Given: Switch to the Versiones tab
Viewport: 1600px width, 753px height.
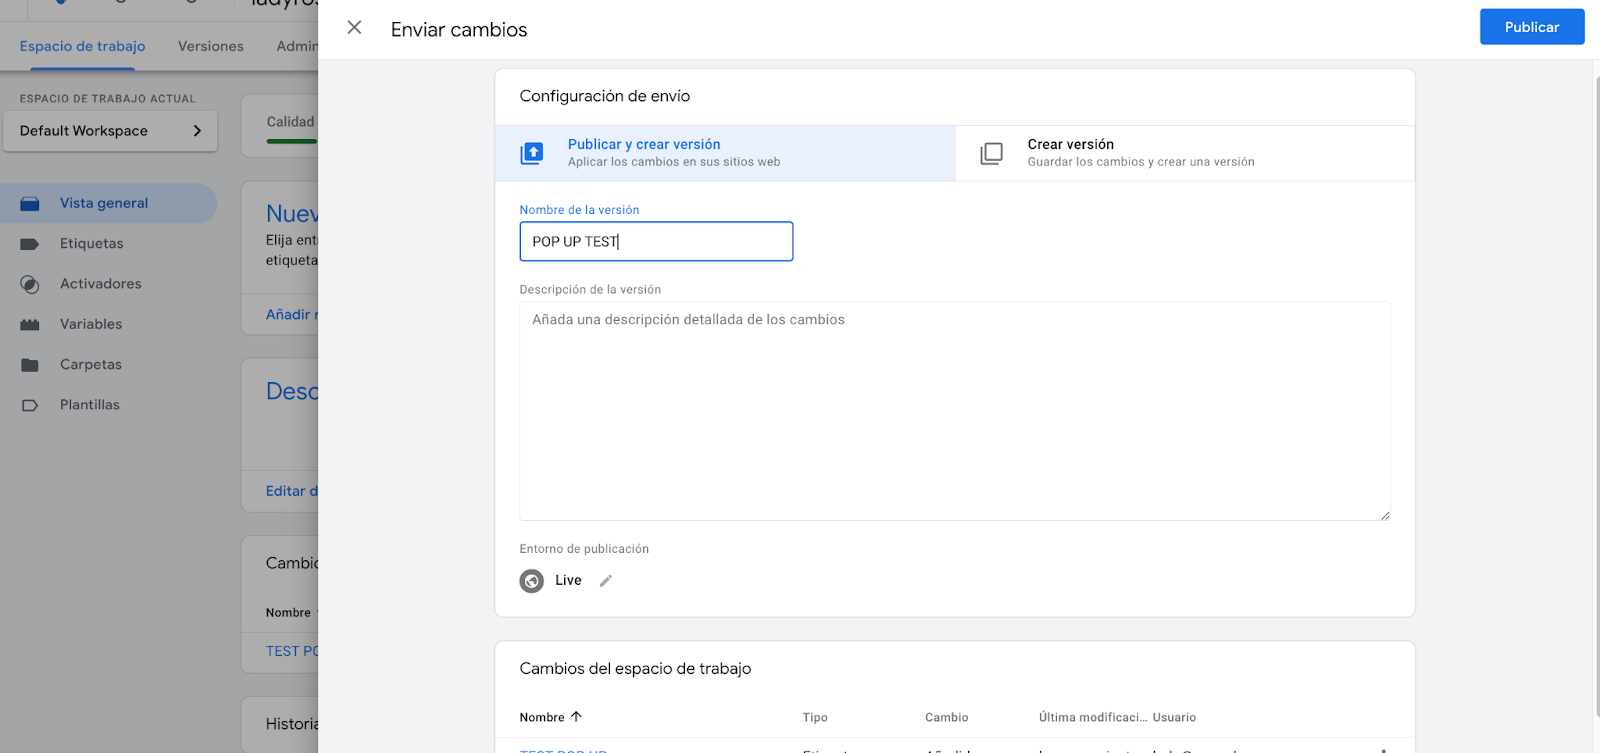Looking at the screenshot, I should (211, 46).
